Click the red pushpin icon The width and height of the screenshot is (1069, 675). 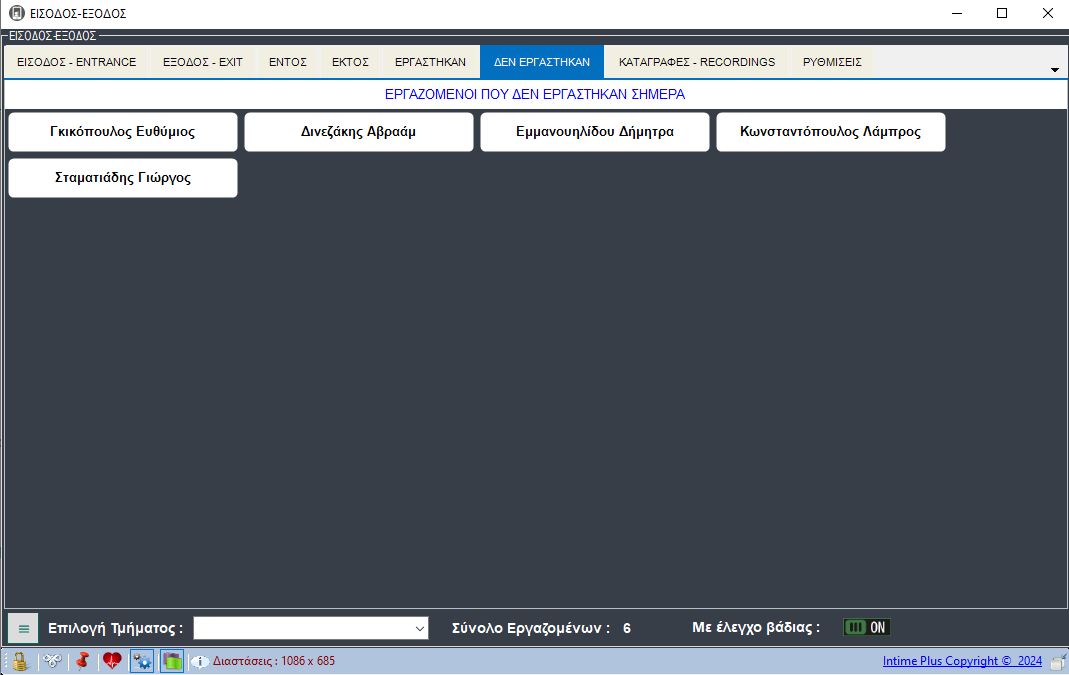(82, 661)
